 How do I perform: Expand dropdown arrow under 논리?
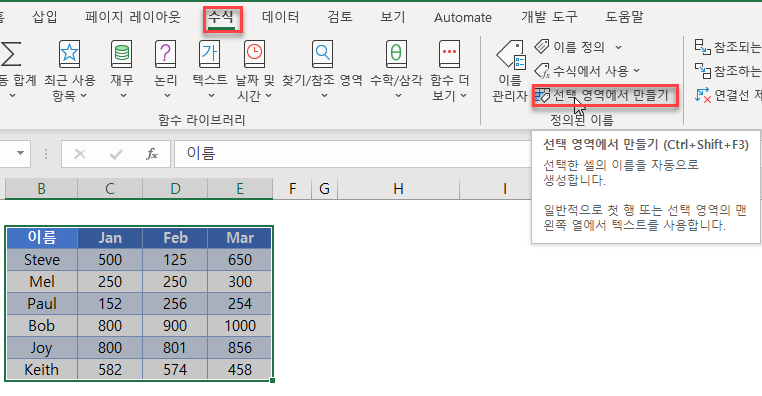click(167, 96)
